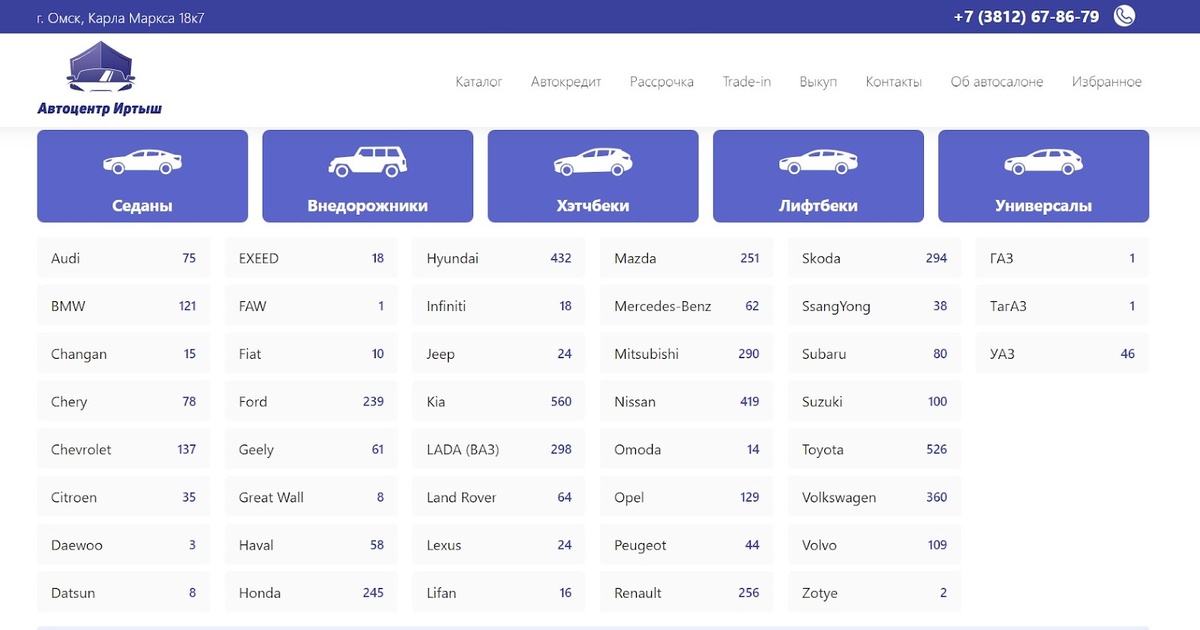Select the Лифтбеки body type card
The height and width of the screenshot is (630, 1200).
pos(818,176)
